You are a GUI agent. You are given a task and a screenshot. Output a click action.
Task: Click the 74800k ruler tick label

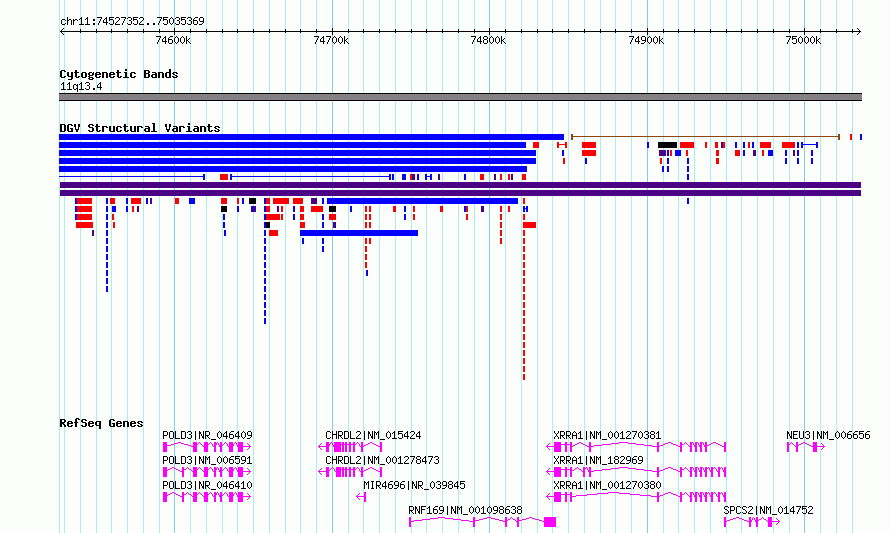tap(488, 41)
